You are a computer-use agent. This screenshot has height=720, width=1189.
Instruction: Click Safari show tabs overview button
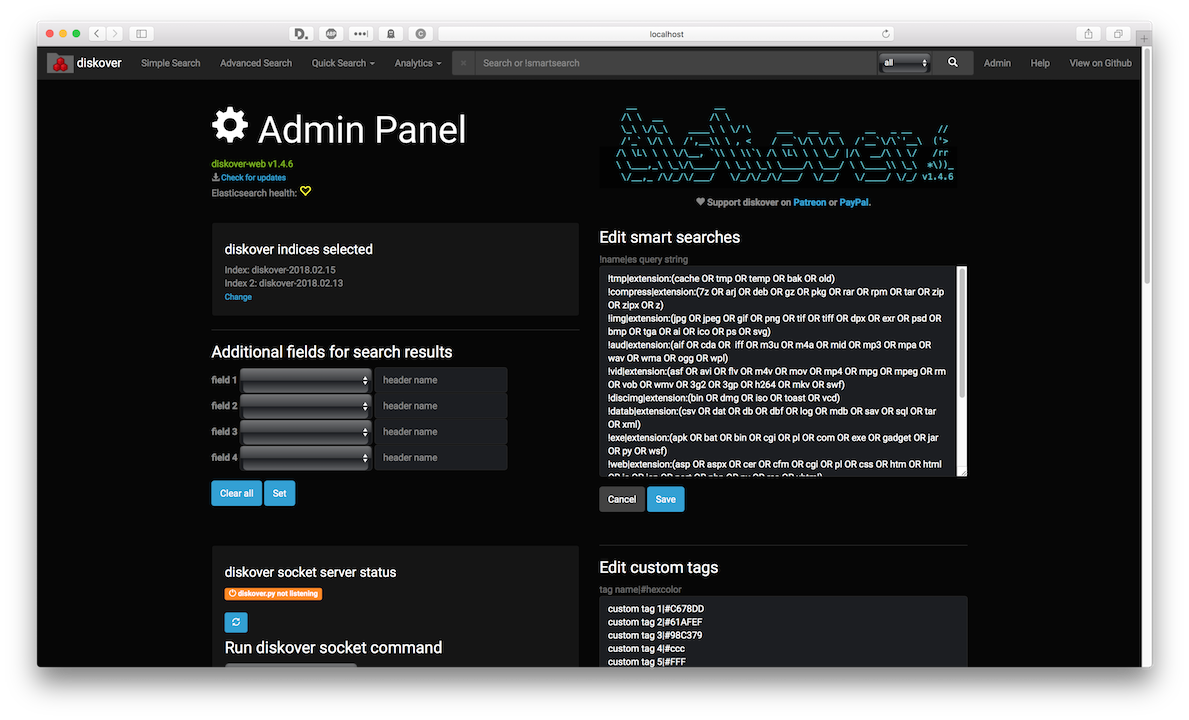1118,33
